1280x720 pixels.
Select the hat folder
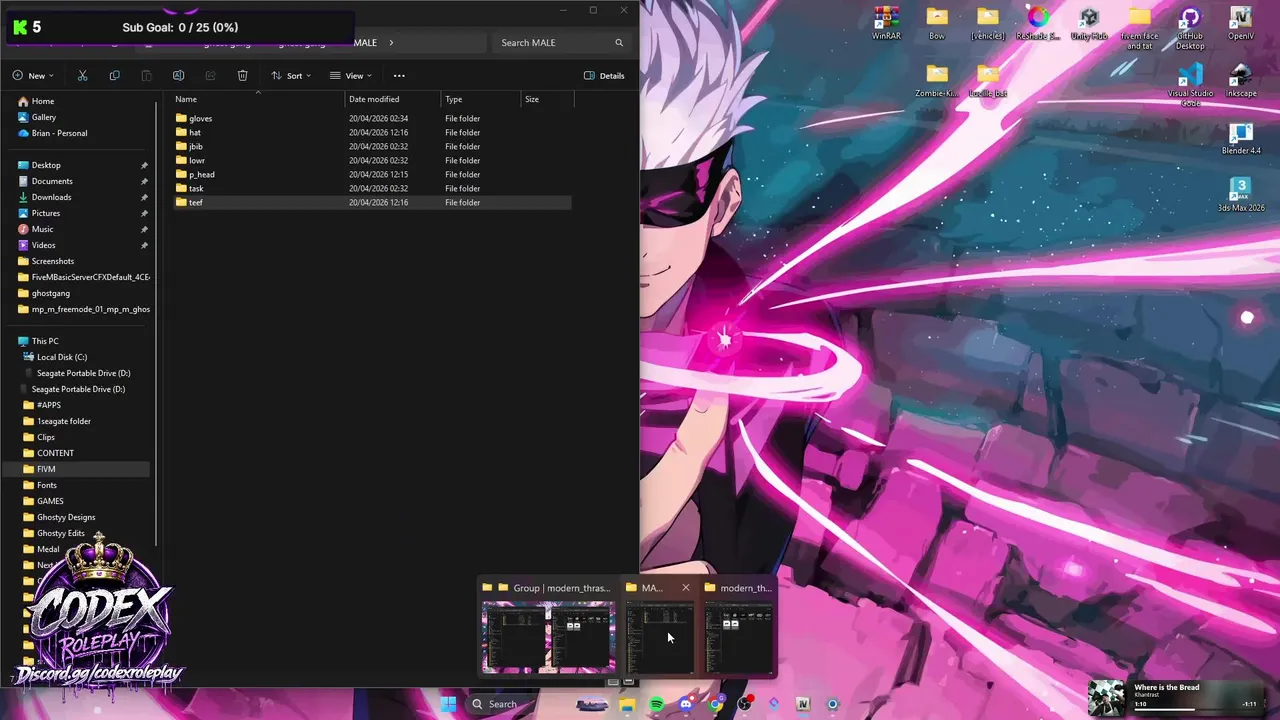point(371,132)
